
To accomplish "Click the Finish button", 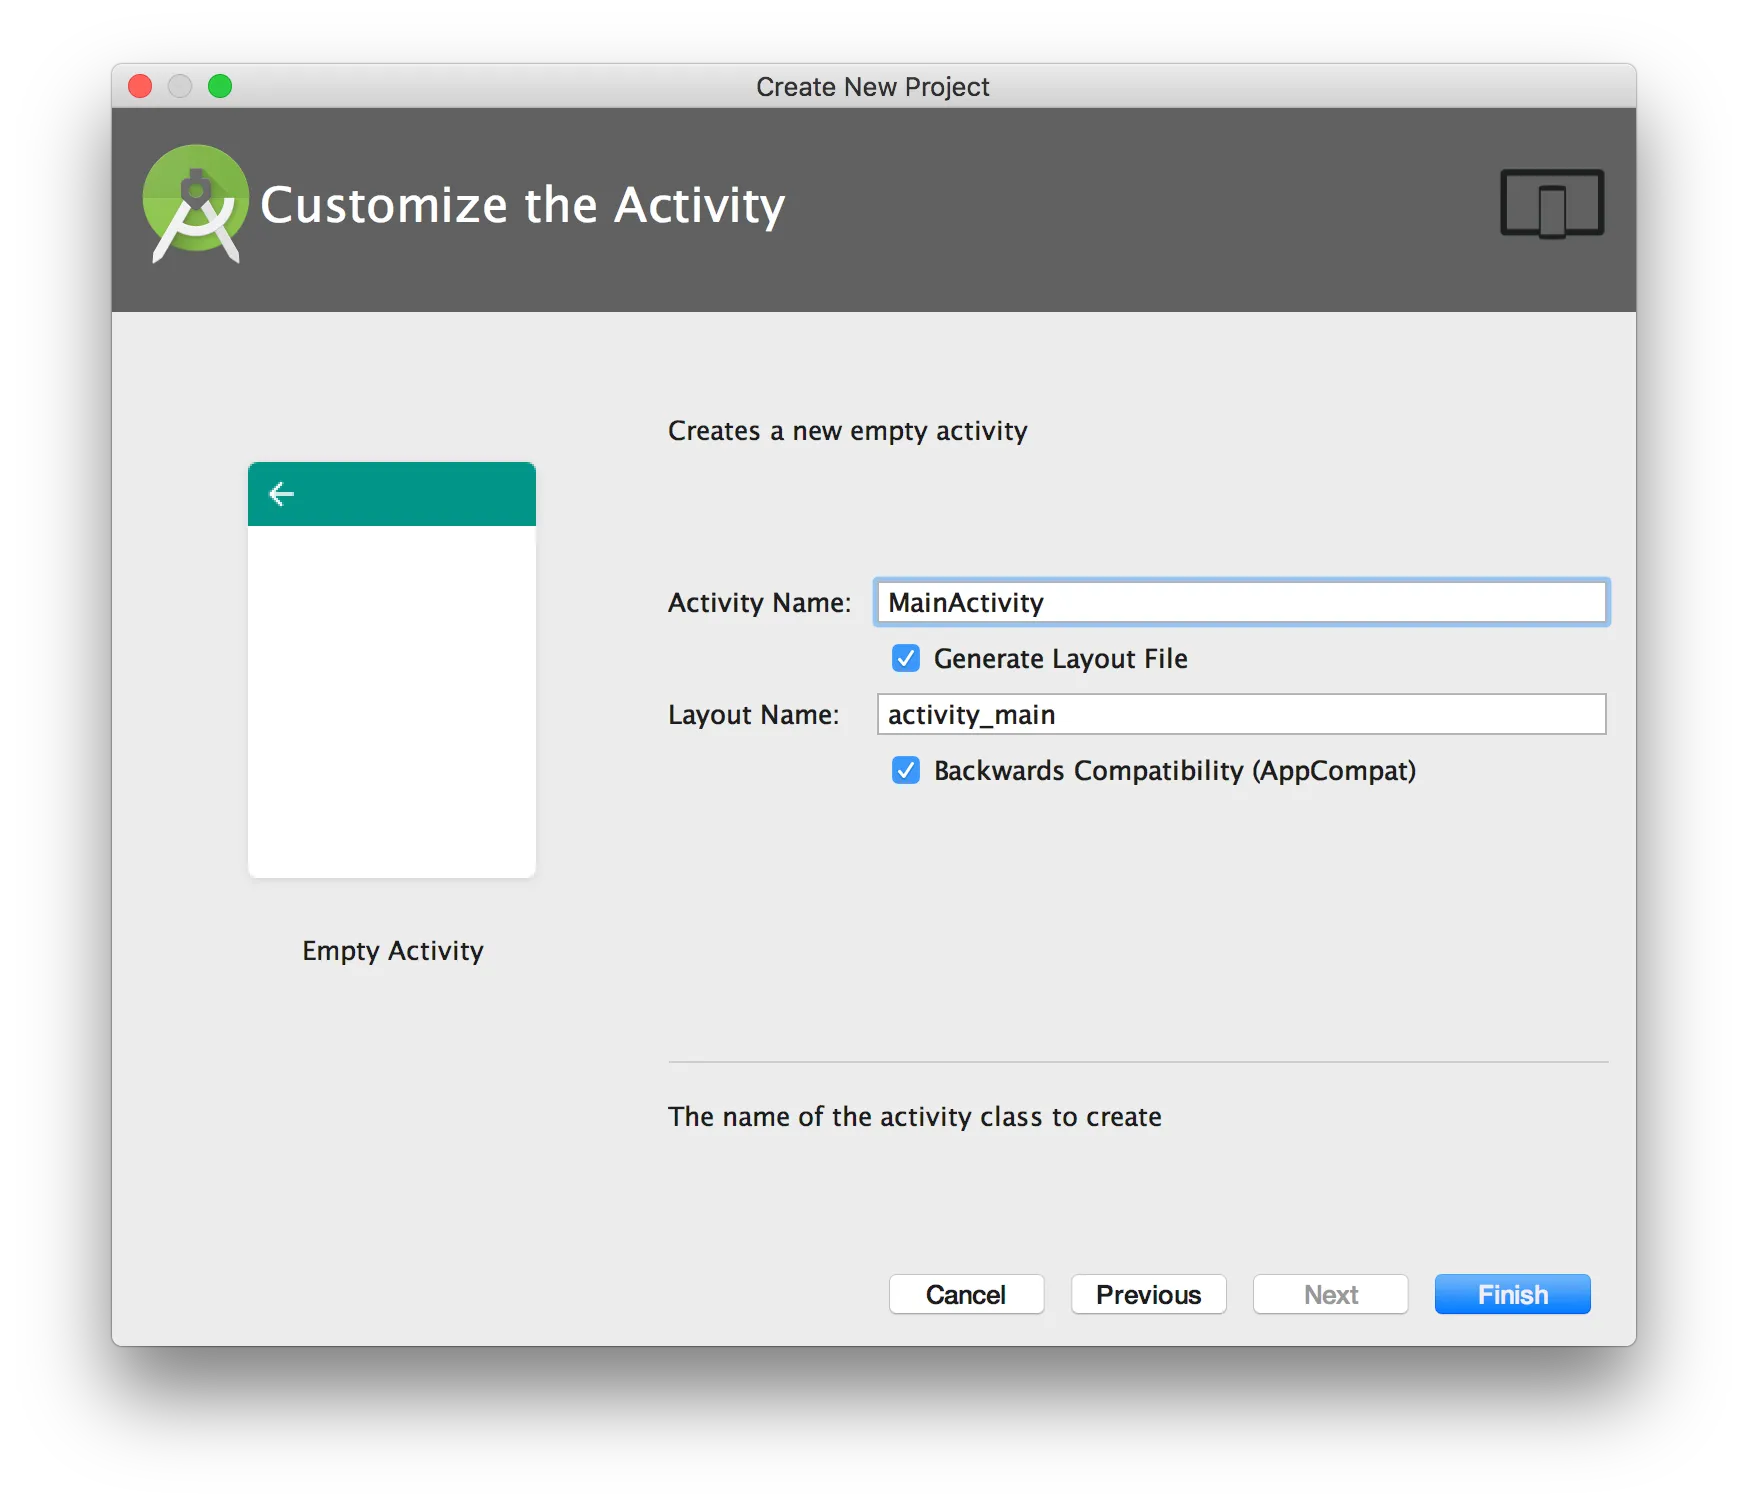I will (1512, 1294).
